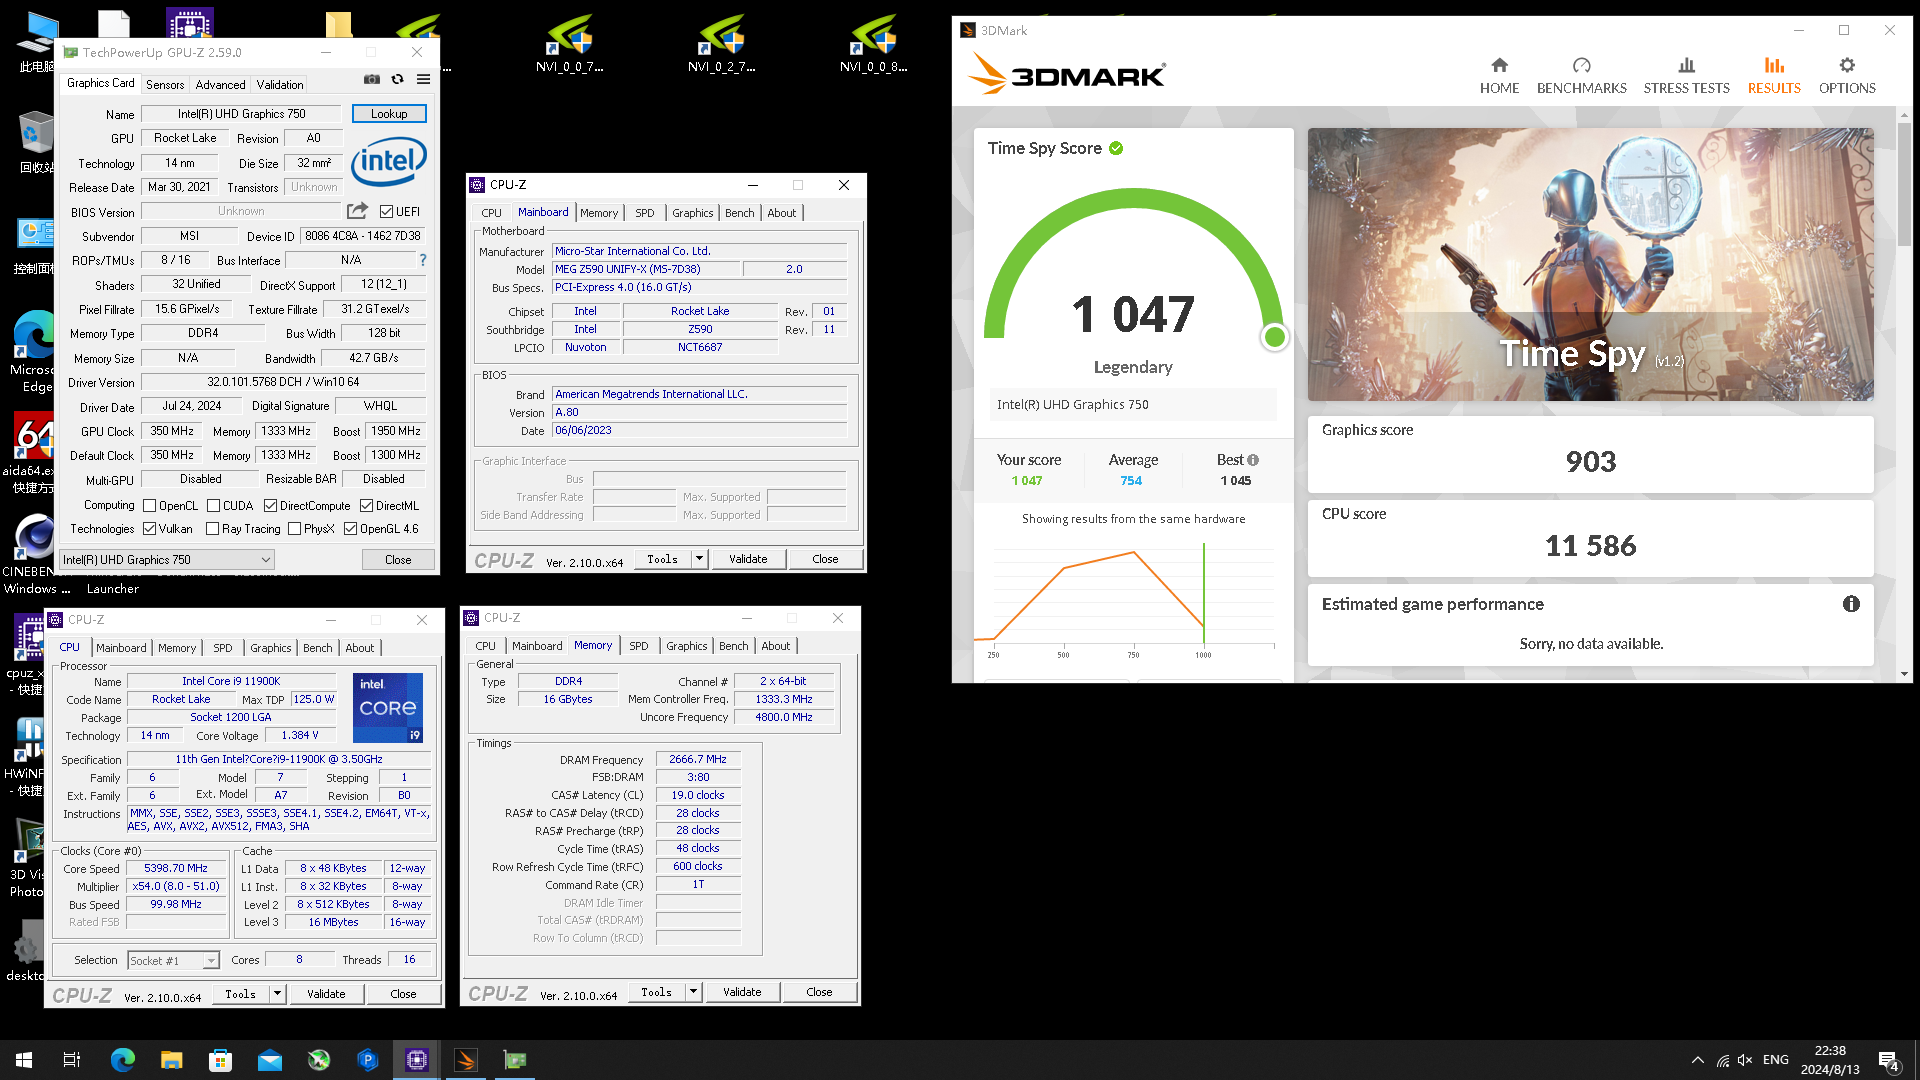The height and width of the screenshot is (1080, 1920).
Task: Click GPU-Z screenshot camera icon
Action: coord(372,79)
